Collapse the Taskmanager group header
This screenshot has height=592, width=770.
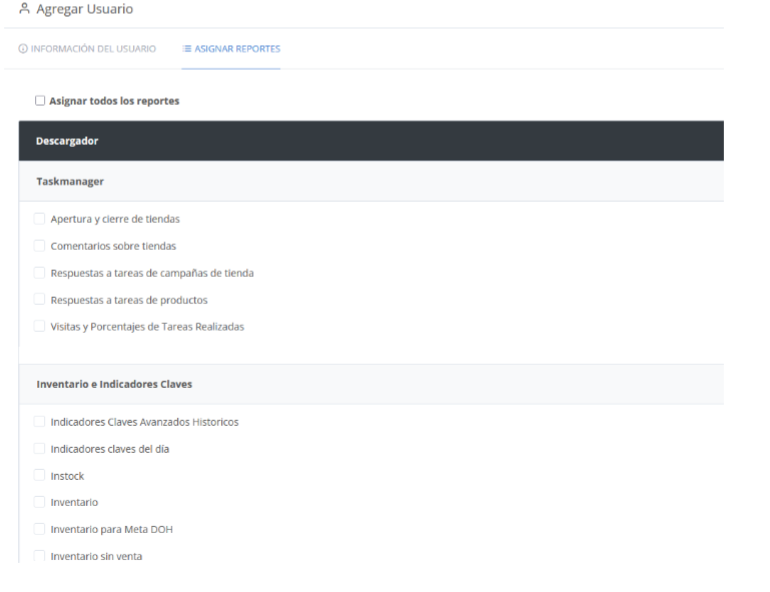(x=371, y=181)
